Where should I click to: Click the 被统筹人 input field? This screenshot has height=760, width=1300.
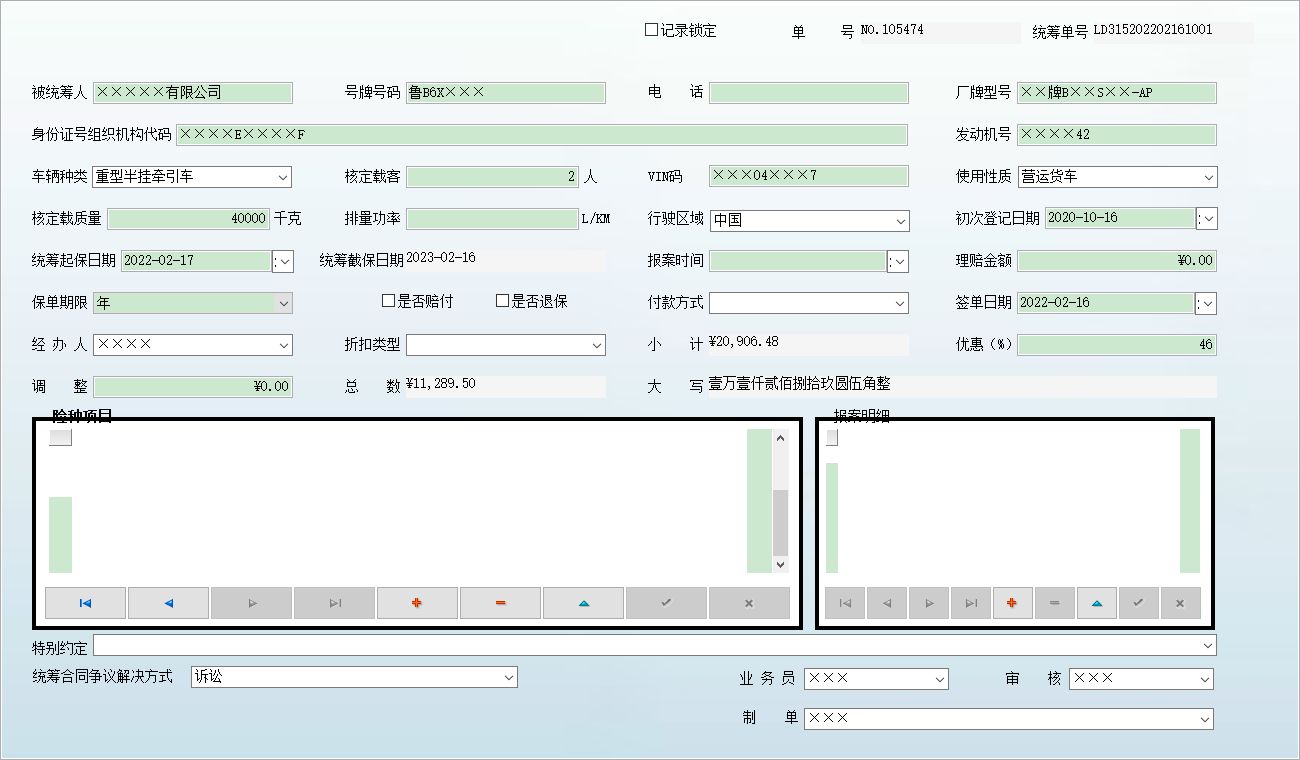tap(193, 93)
